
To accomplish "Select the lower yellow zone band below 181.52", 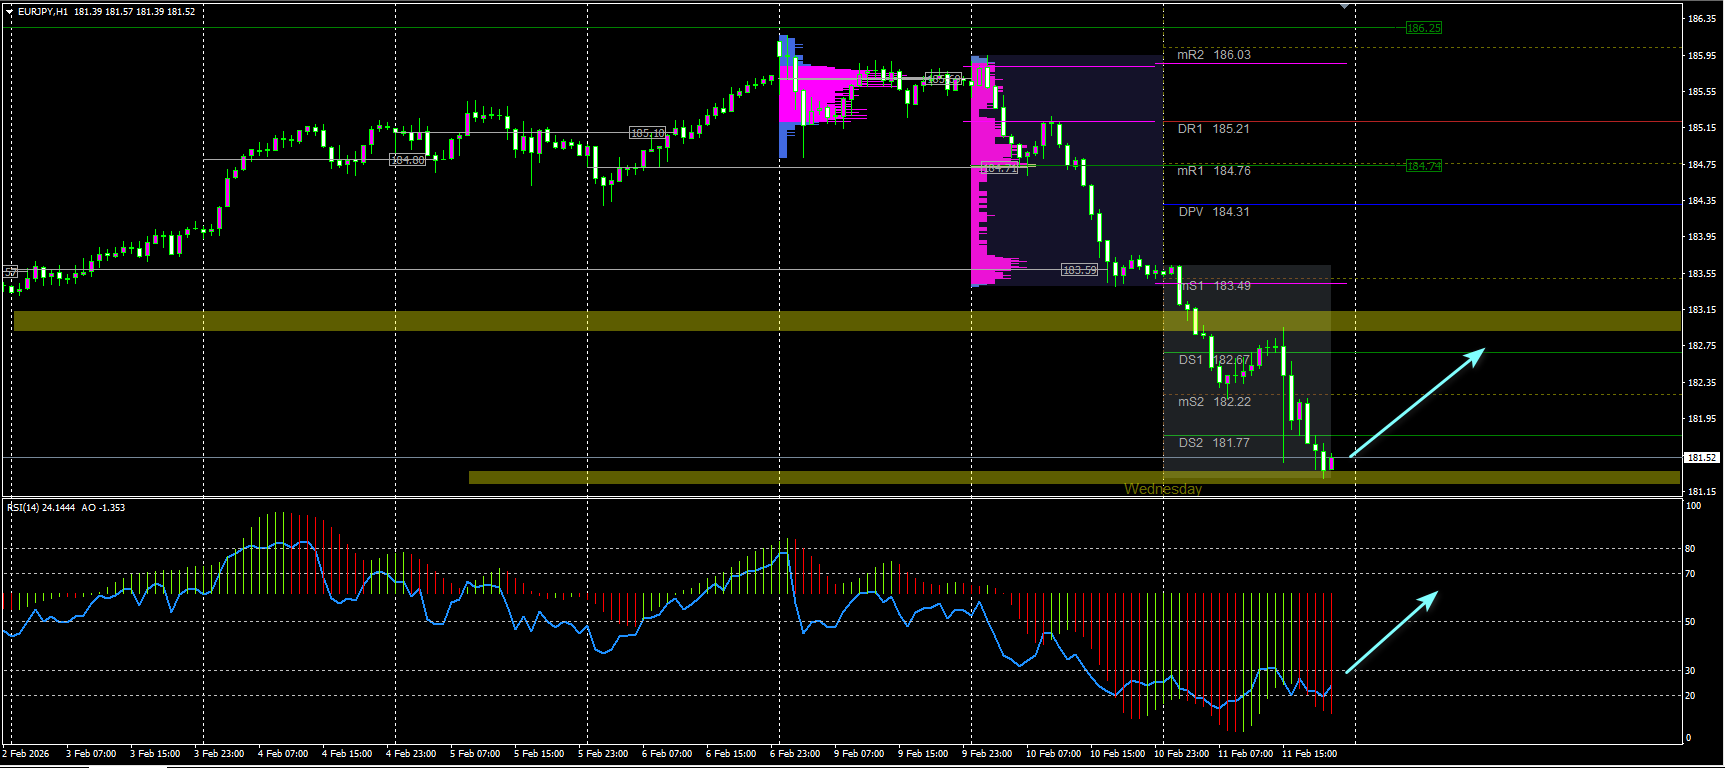I will [x=1074, y=478].
